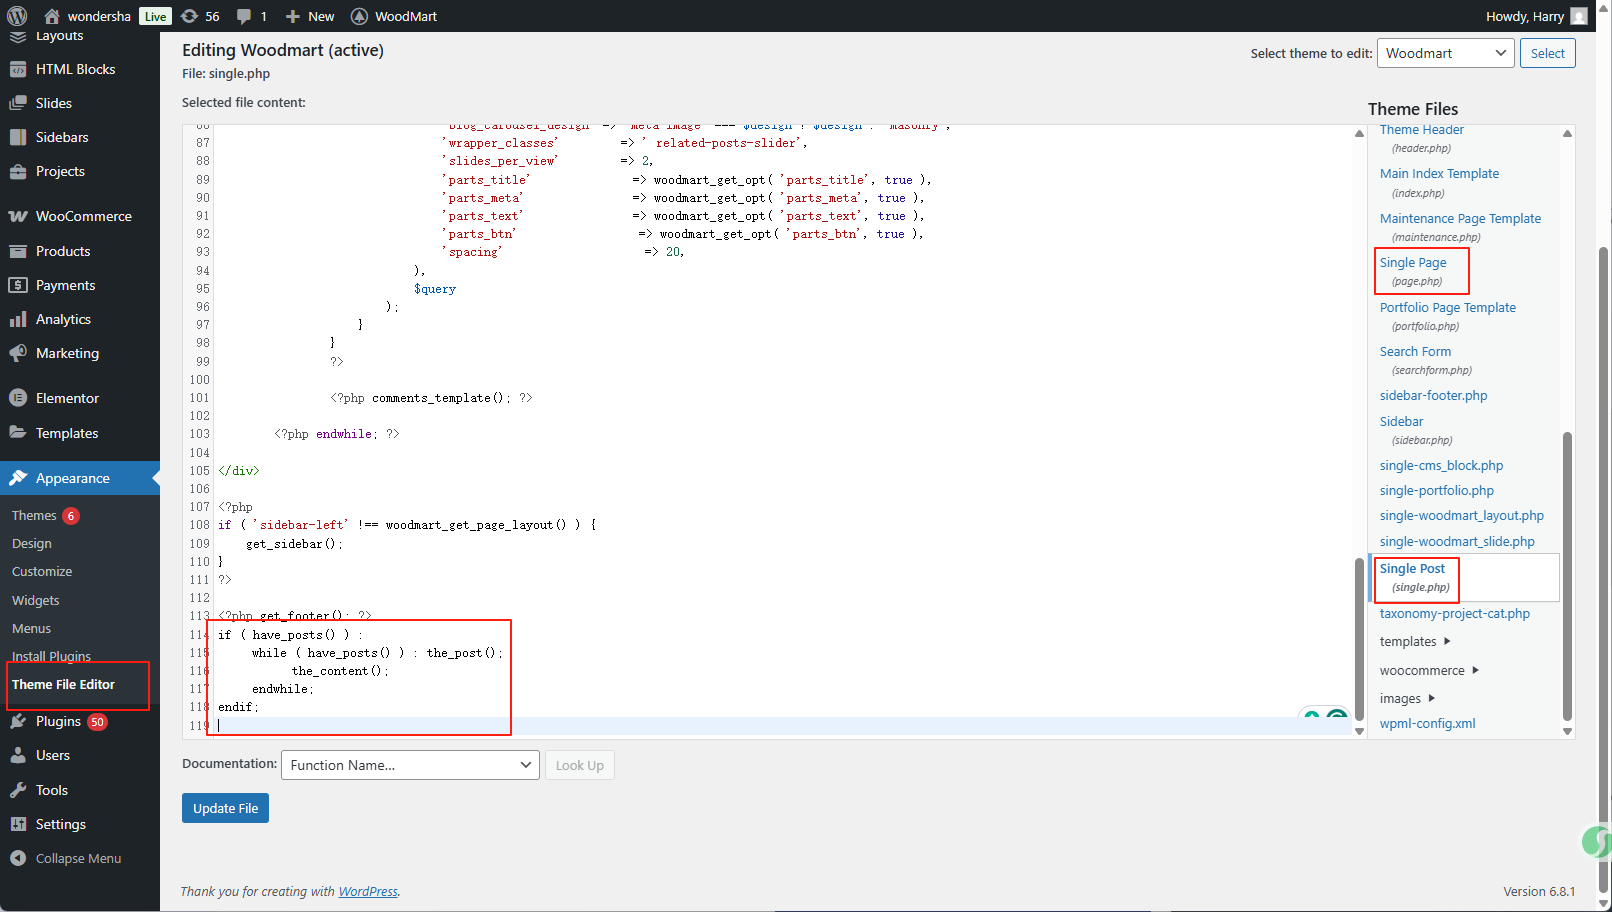The image size is (1612, 912).
Task: Go to Customize under Appearance
Action: [x=42, y=572]
